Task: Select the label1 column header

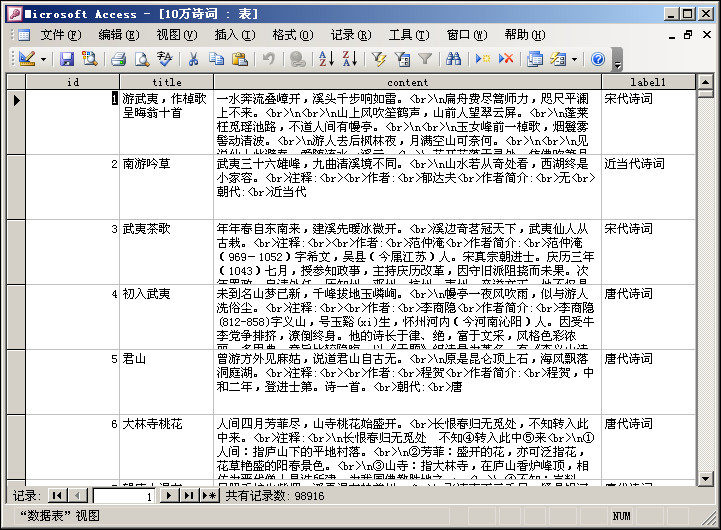Action: (x=648, y=82)
